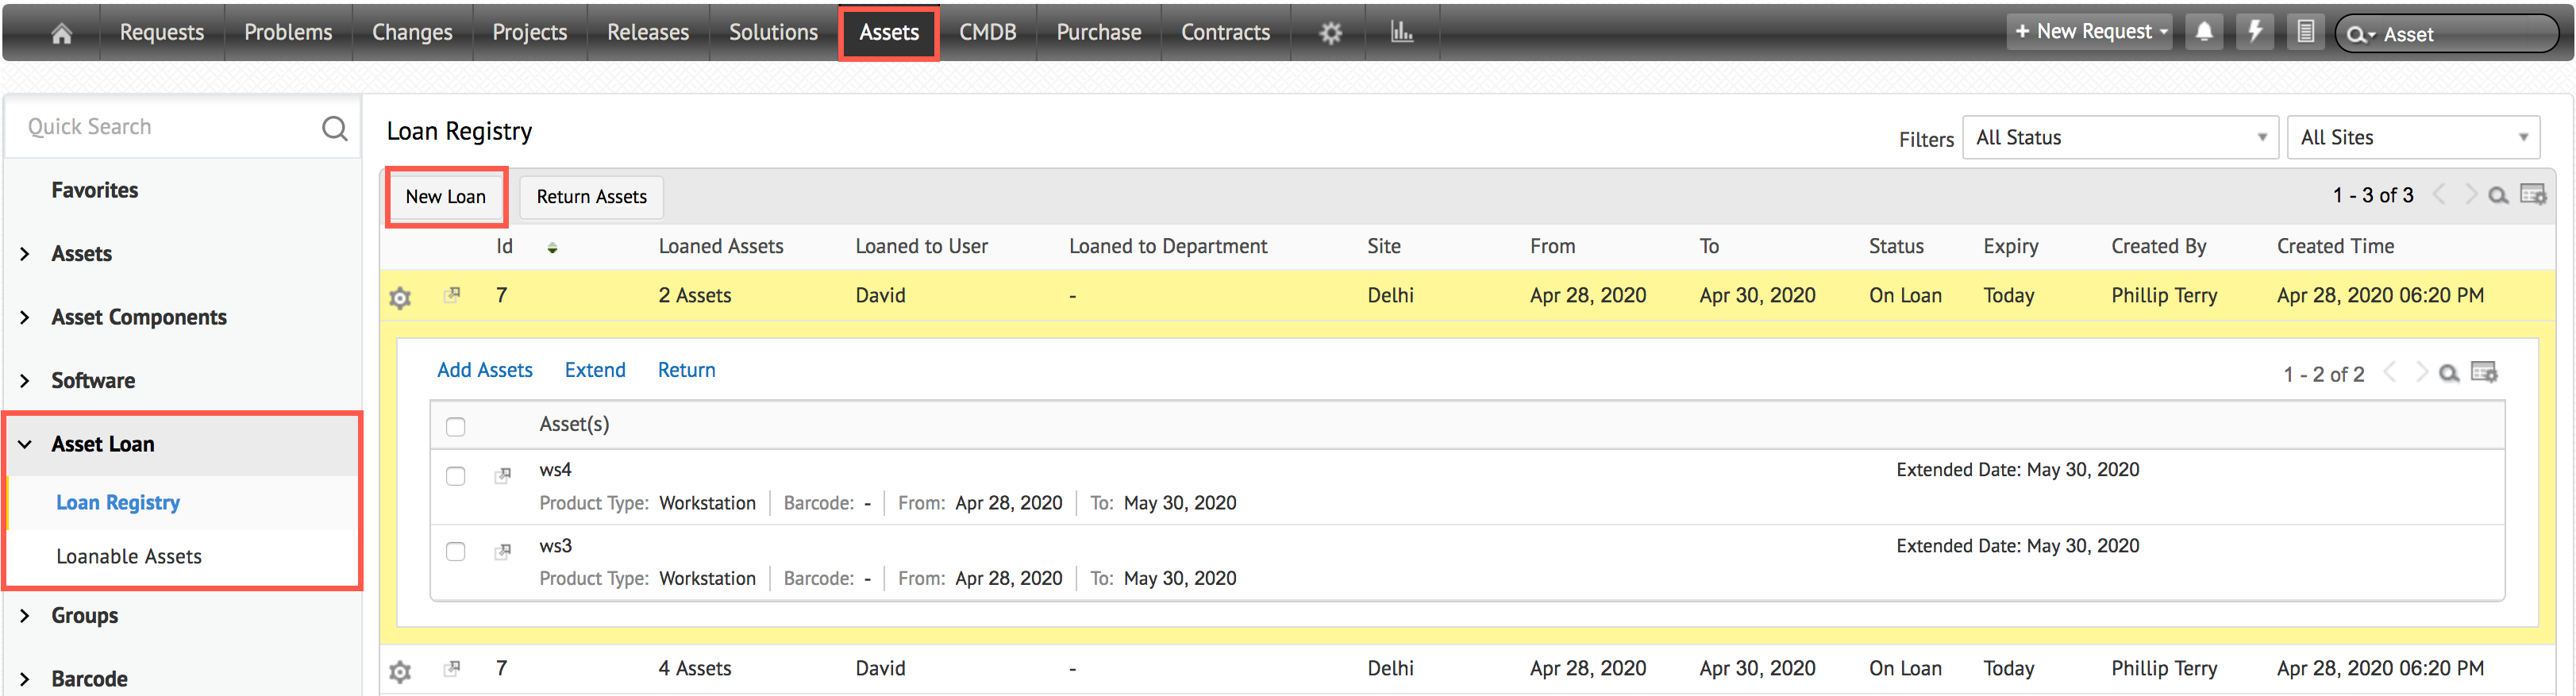Open the Reports chart icon

[x=1402, y=32]
